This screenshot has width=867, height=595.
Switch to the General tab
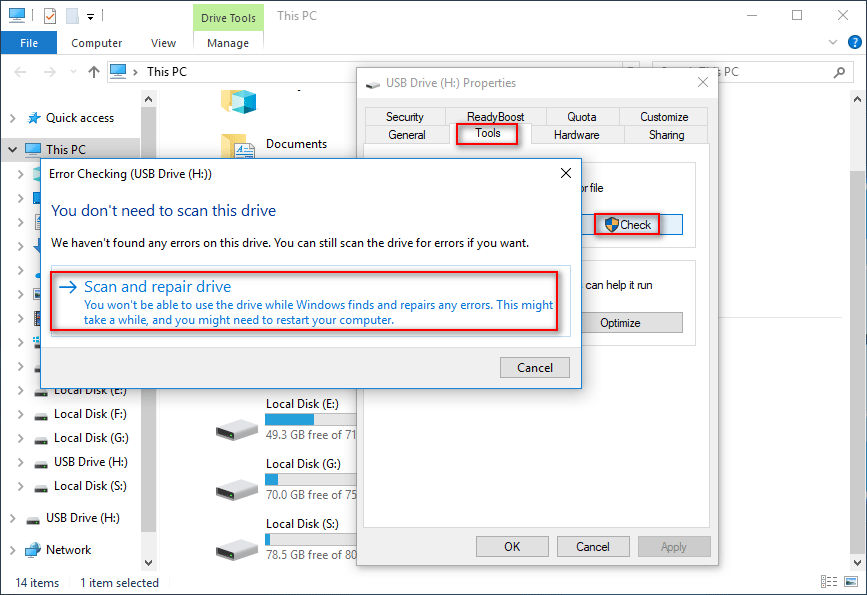(407, 135)
